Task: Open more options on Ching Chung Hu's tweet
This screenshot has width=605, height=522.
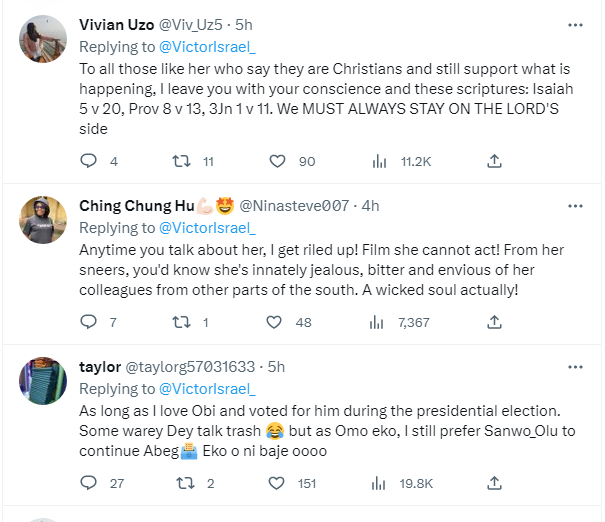Action: tap(575, 206)
